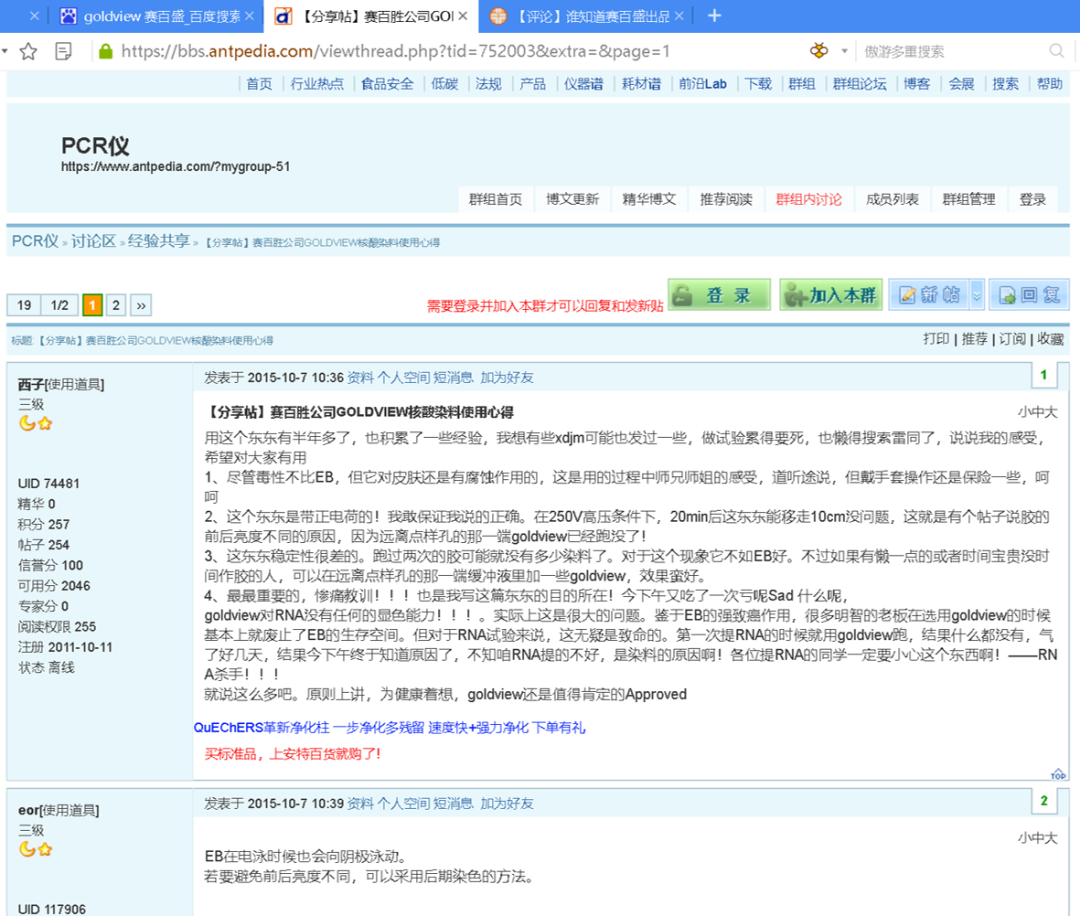Screen dimensions: 1080x916
Task: Click TOP back-to-top icon
Action: tap(1058, 774)
